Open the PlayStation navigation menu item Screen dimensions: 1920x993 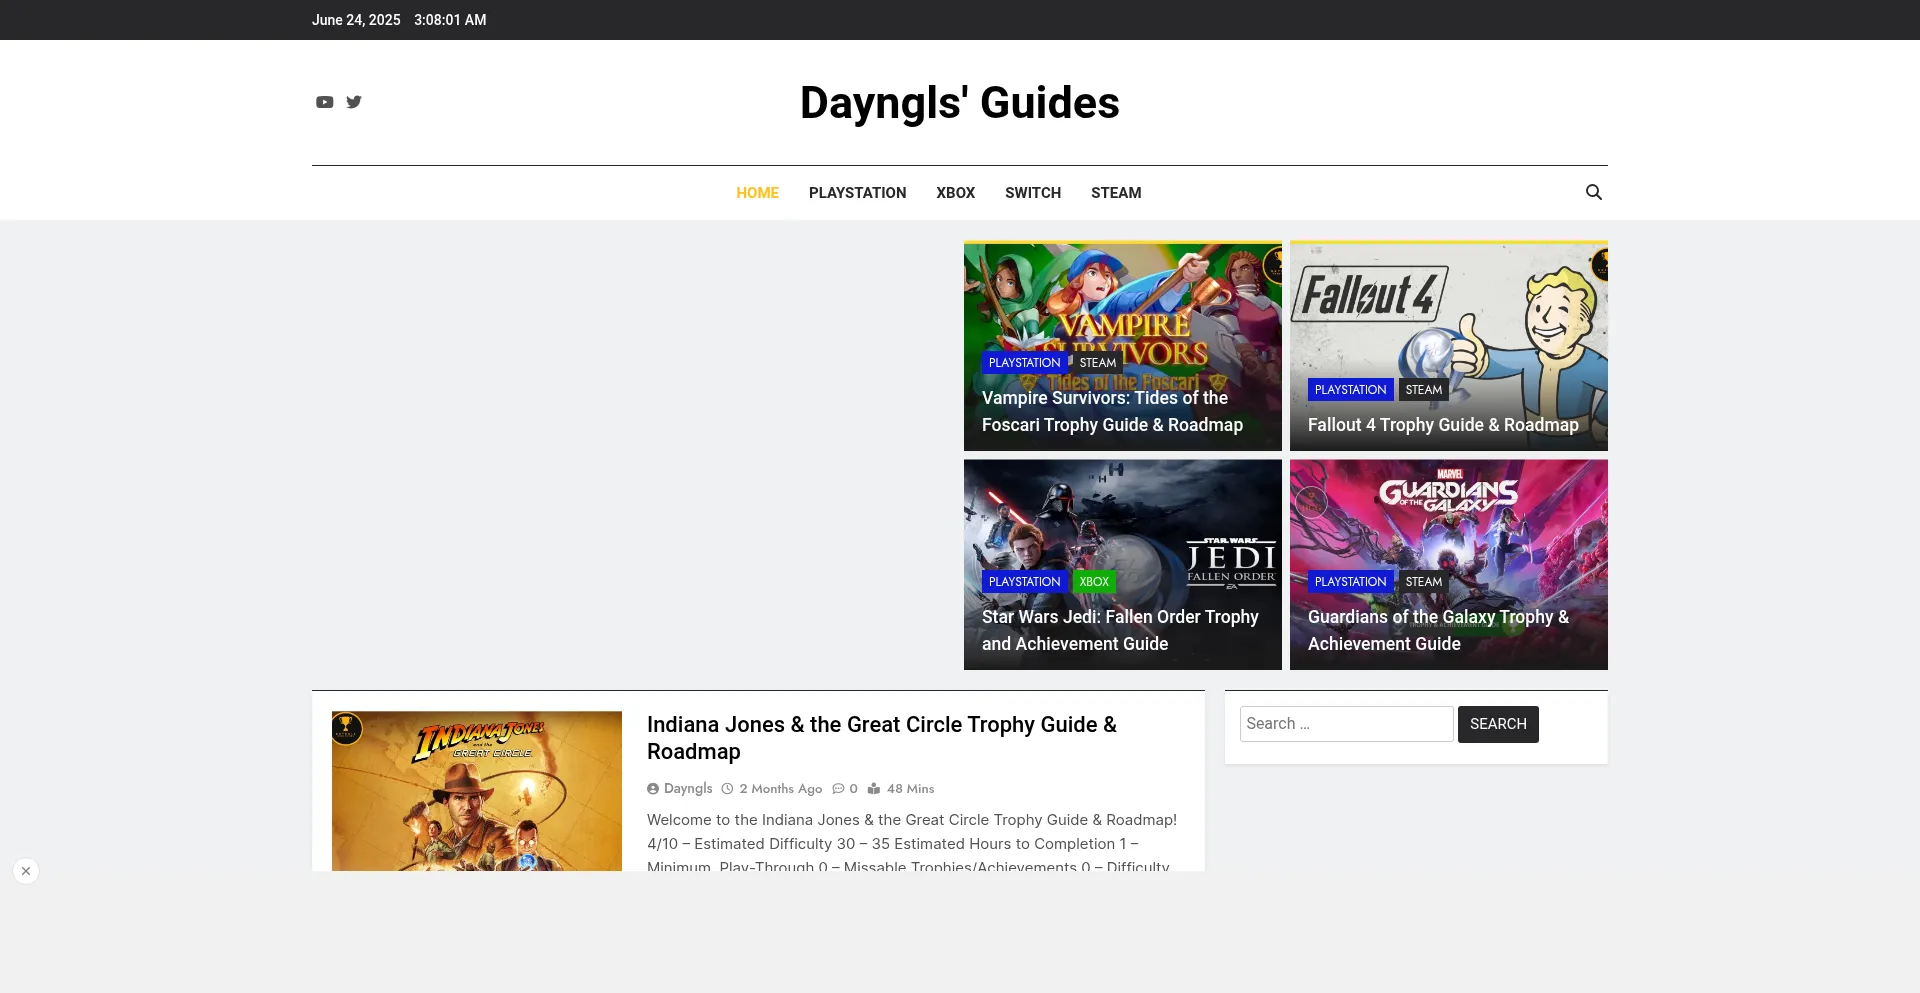pyautogui.click(x=857, y=193)
